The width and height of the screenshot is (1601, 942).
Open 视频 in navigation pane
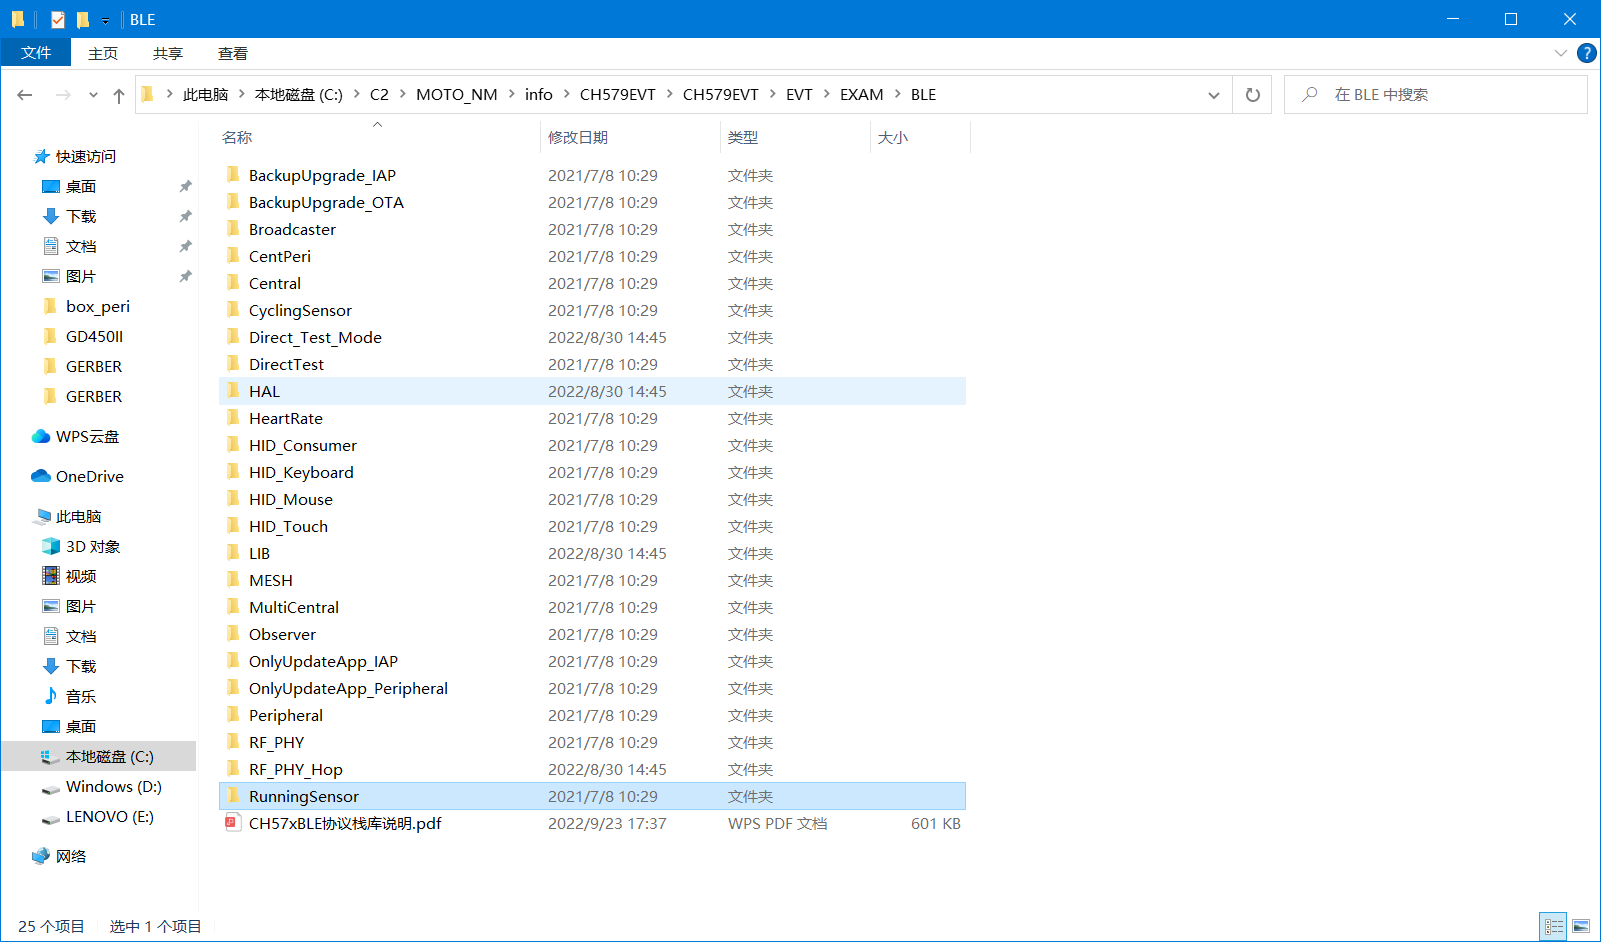(x=81, y=577)
